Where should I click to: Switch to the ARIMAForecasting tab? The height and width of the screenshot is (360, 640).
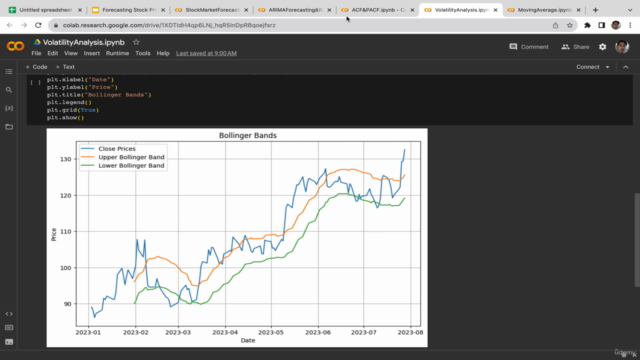tap(295, 10)
